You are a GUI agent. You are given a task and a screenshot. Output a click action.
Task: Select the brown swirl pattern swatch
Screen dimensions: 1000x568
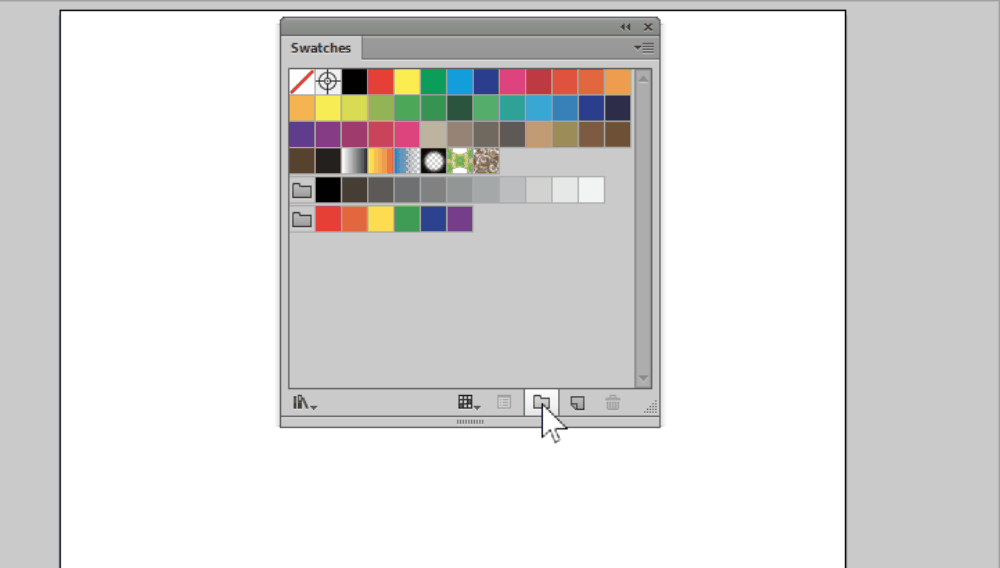(x=486, y=161)
